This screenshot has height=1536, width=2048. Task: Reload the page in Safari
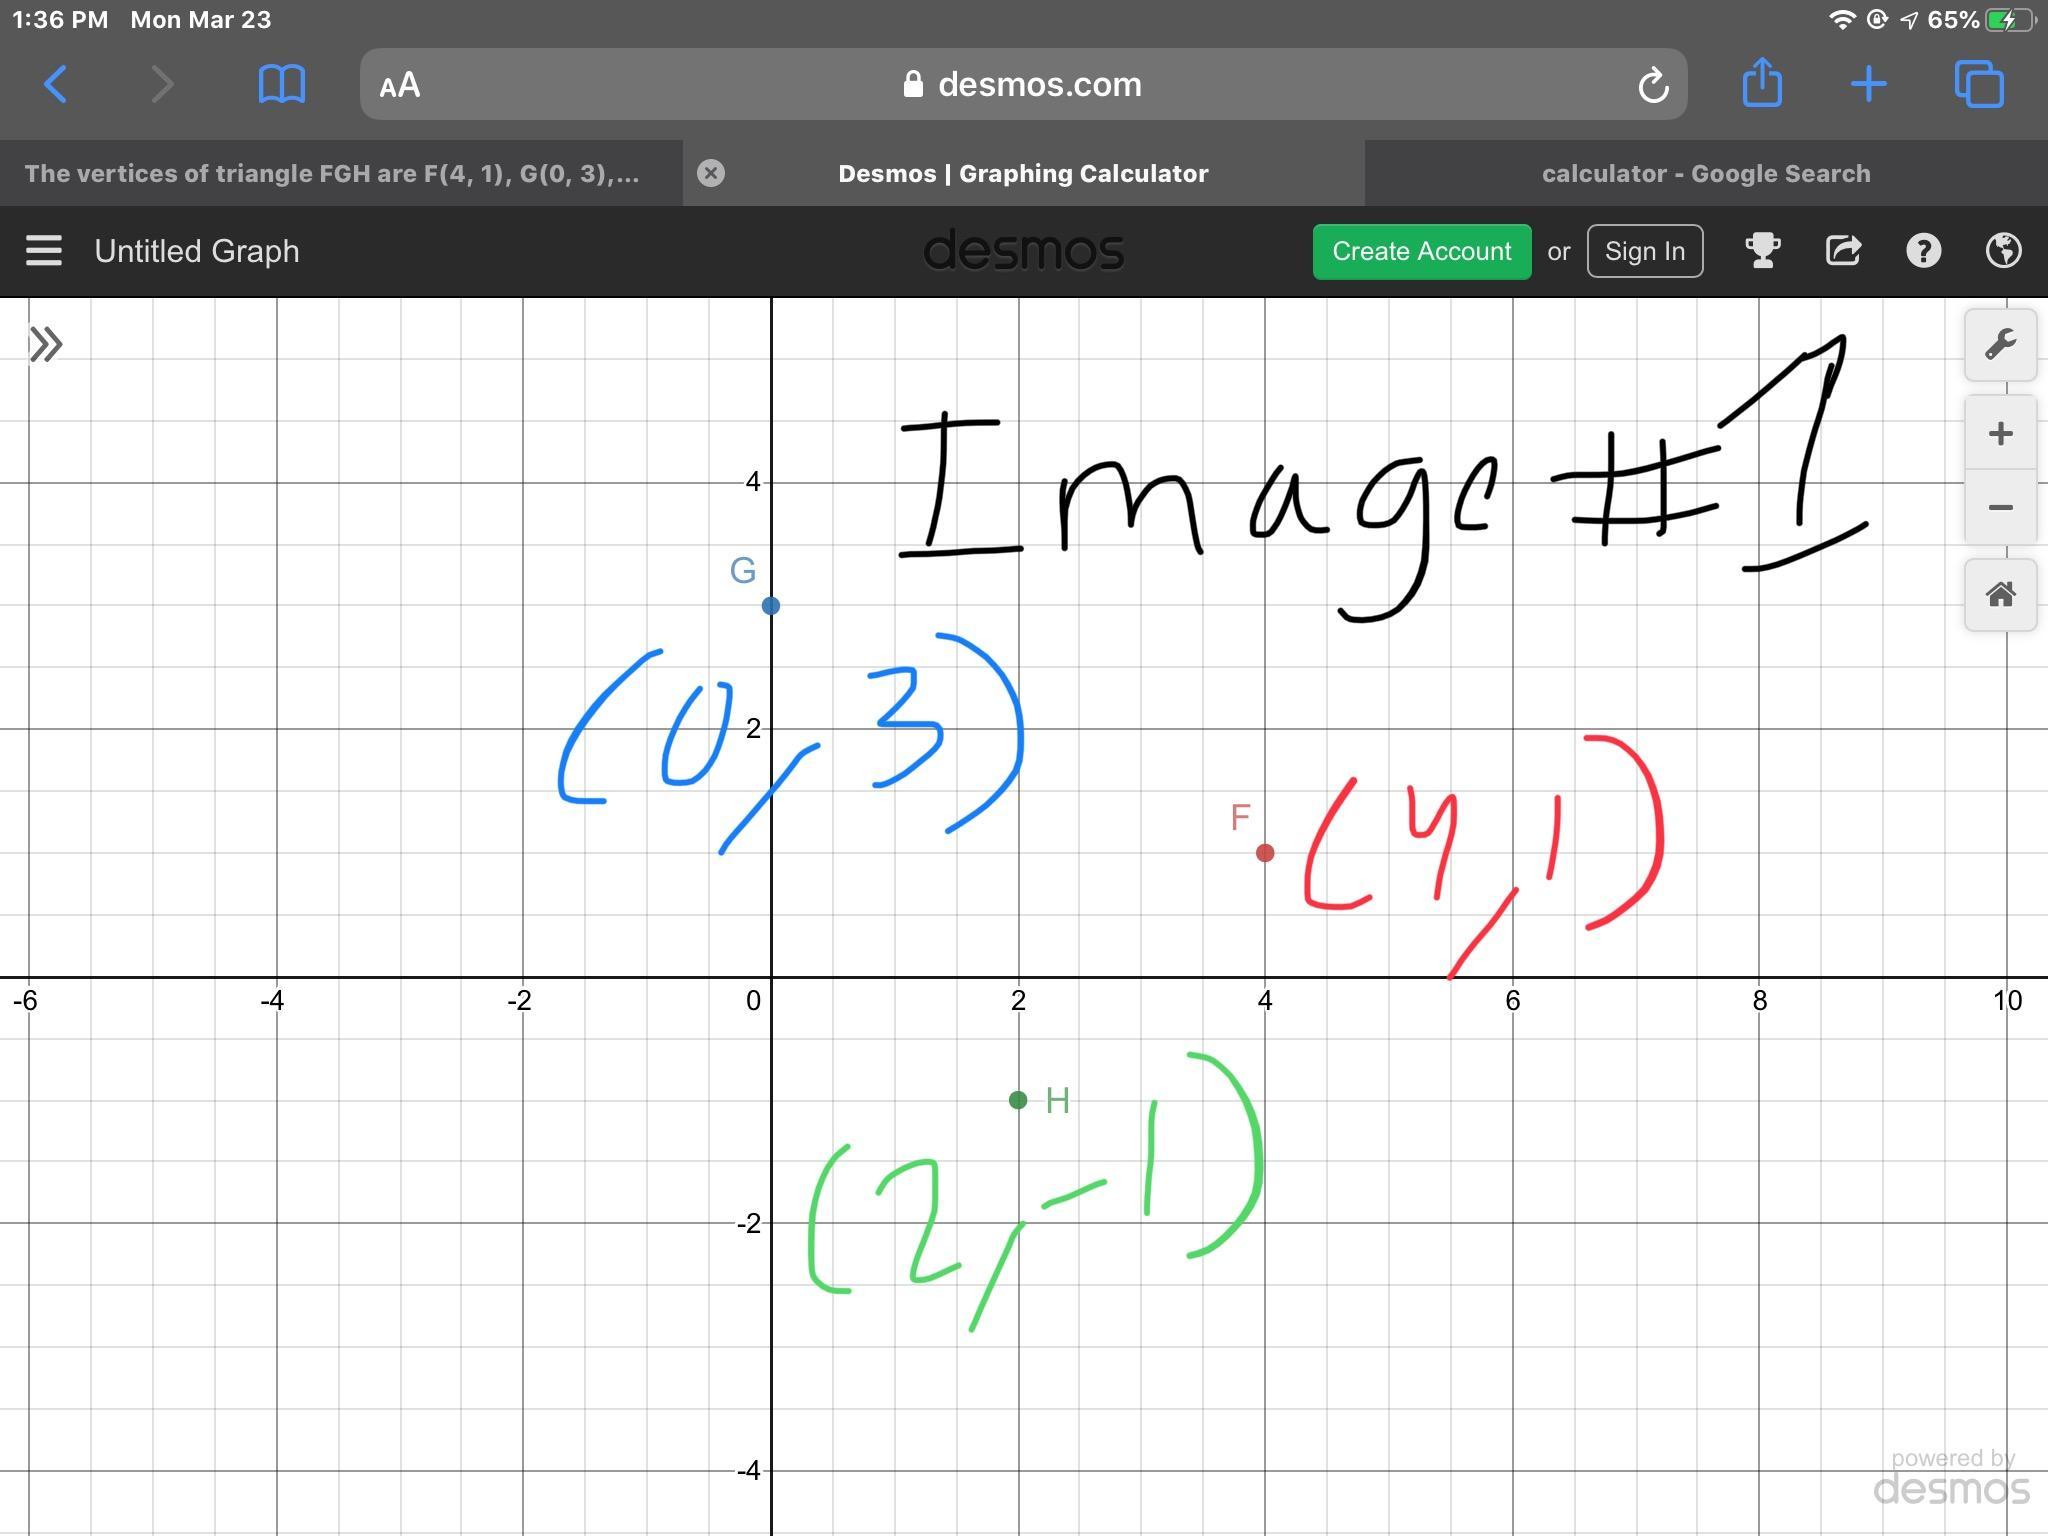click(x=1653, y=85)
